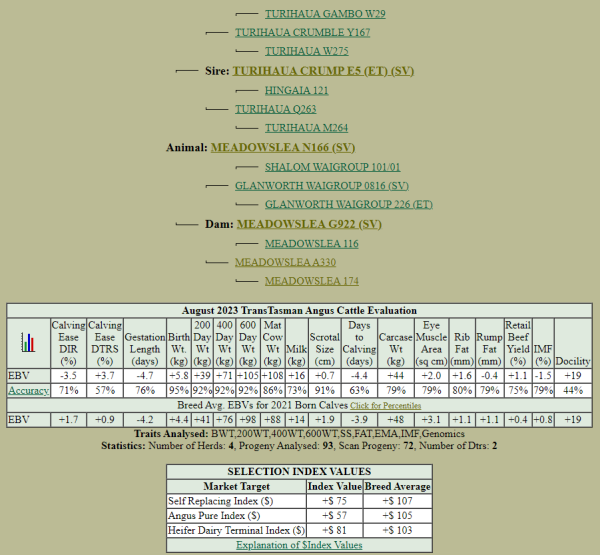This screenshot has width=600, height=555.
Task: Open HINGAIA 121 pedigree link
Action: click(297, 90)
